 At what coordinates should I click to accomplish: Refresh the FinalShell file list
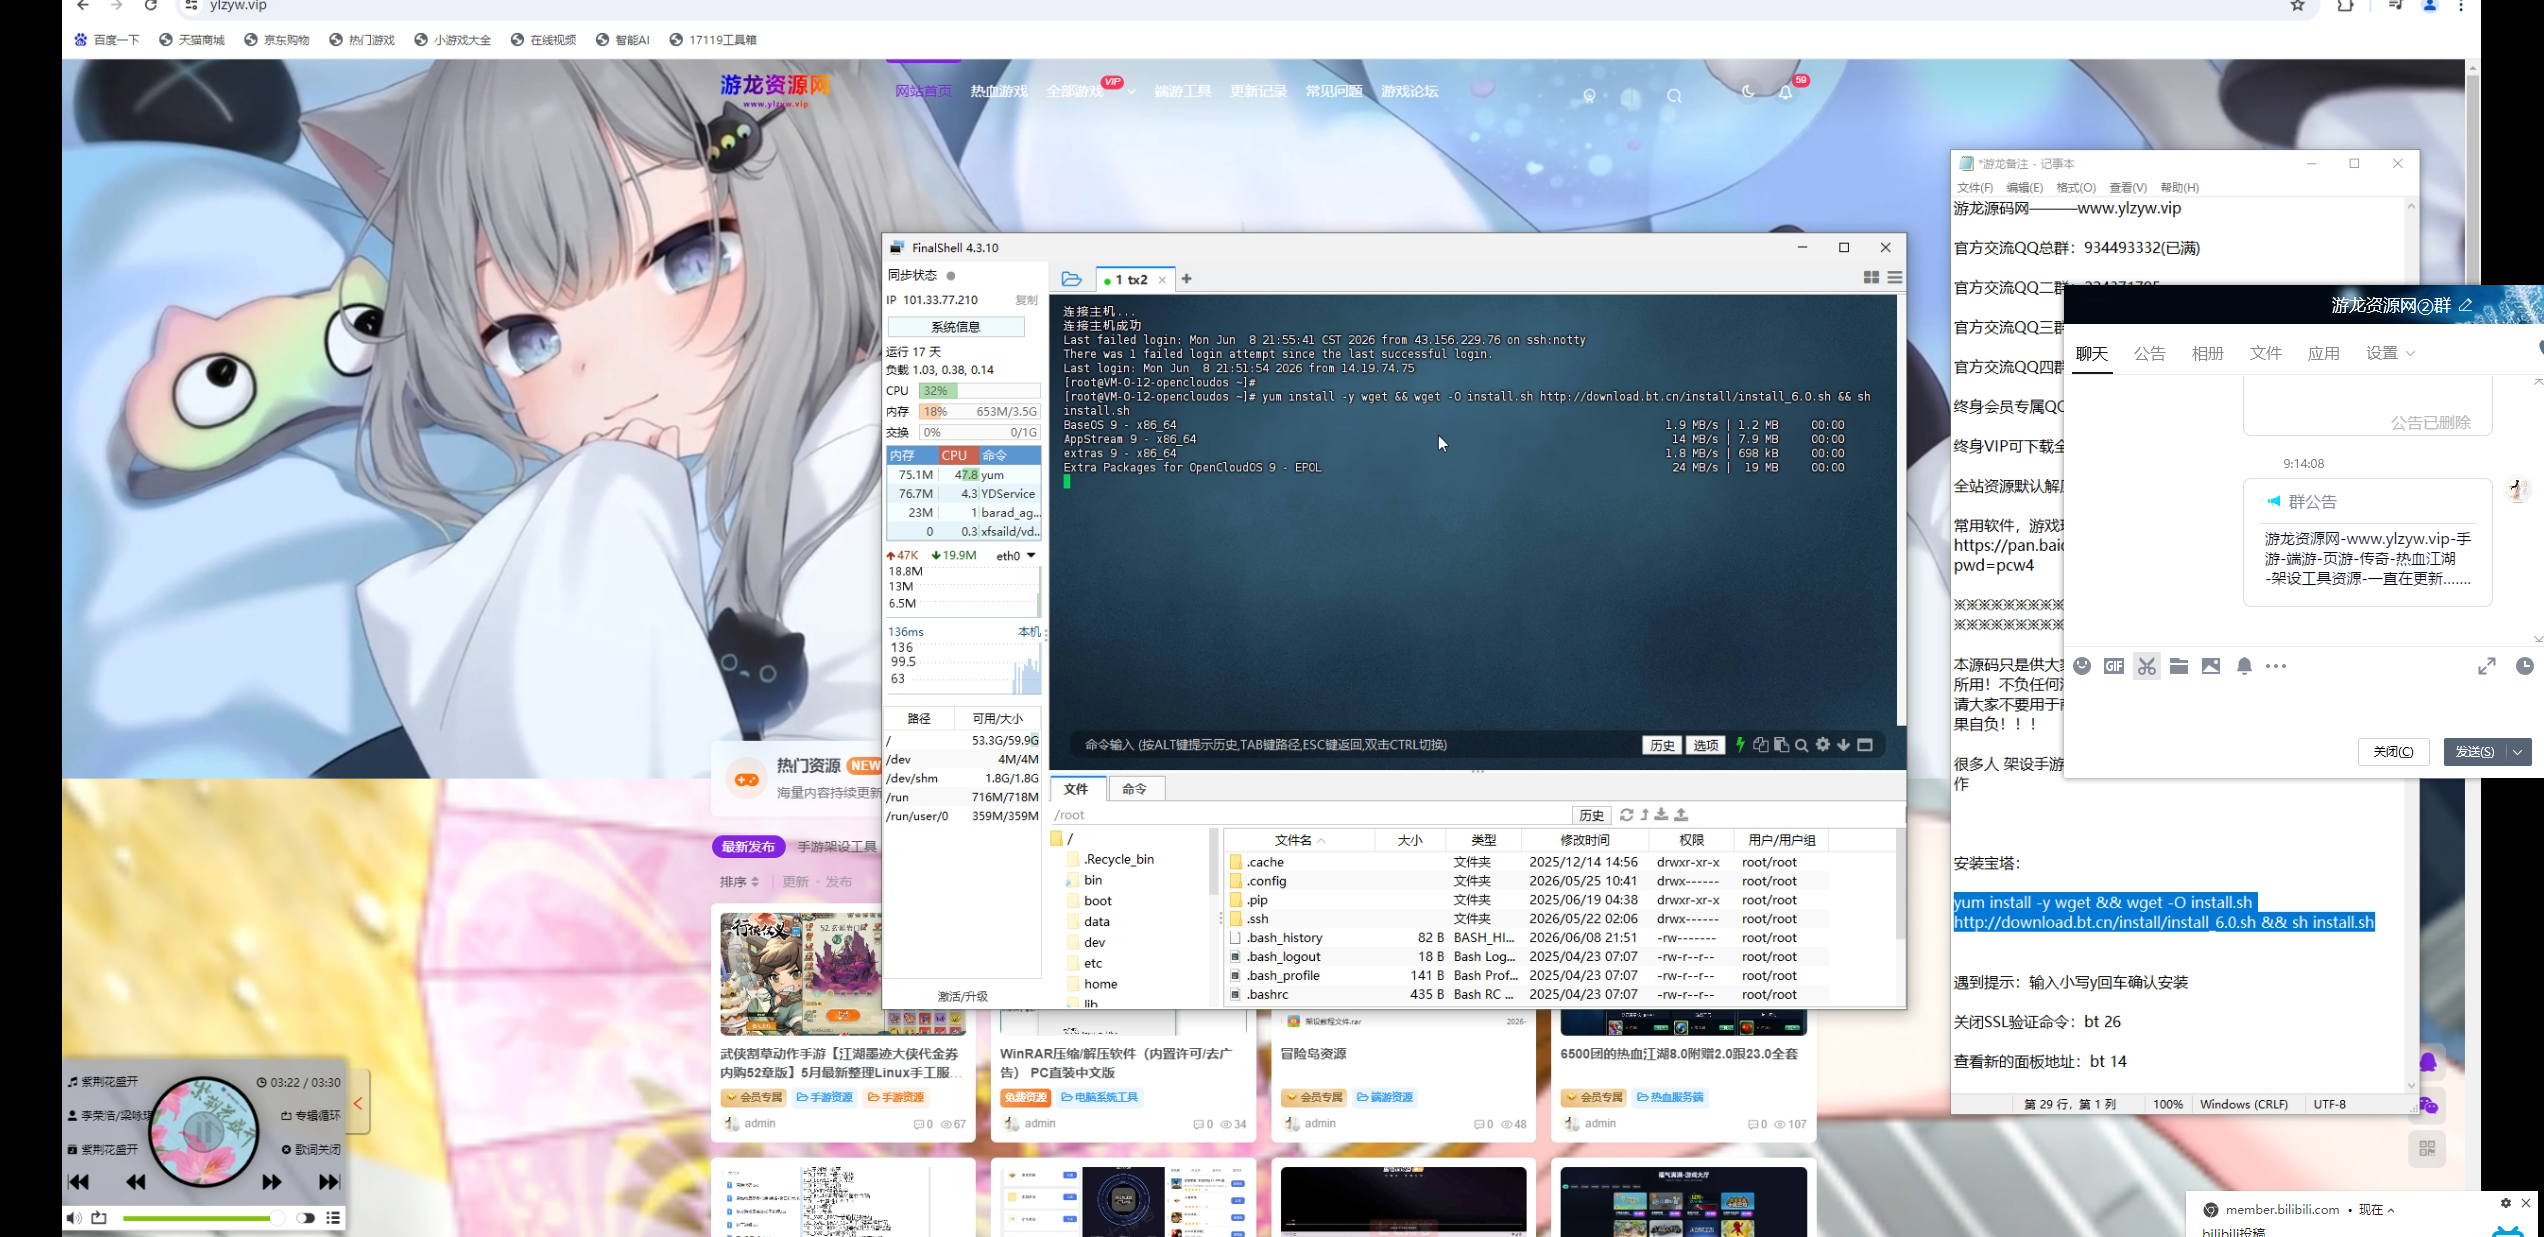(1626, 815)
